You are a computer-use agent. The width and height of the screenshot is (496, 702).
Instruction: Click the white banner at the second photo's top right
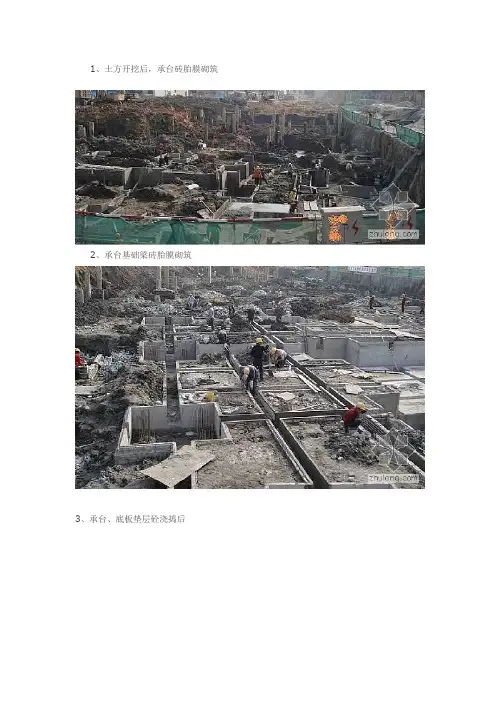pyautogui.click(x=363, y=270)
